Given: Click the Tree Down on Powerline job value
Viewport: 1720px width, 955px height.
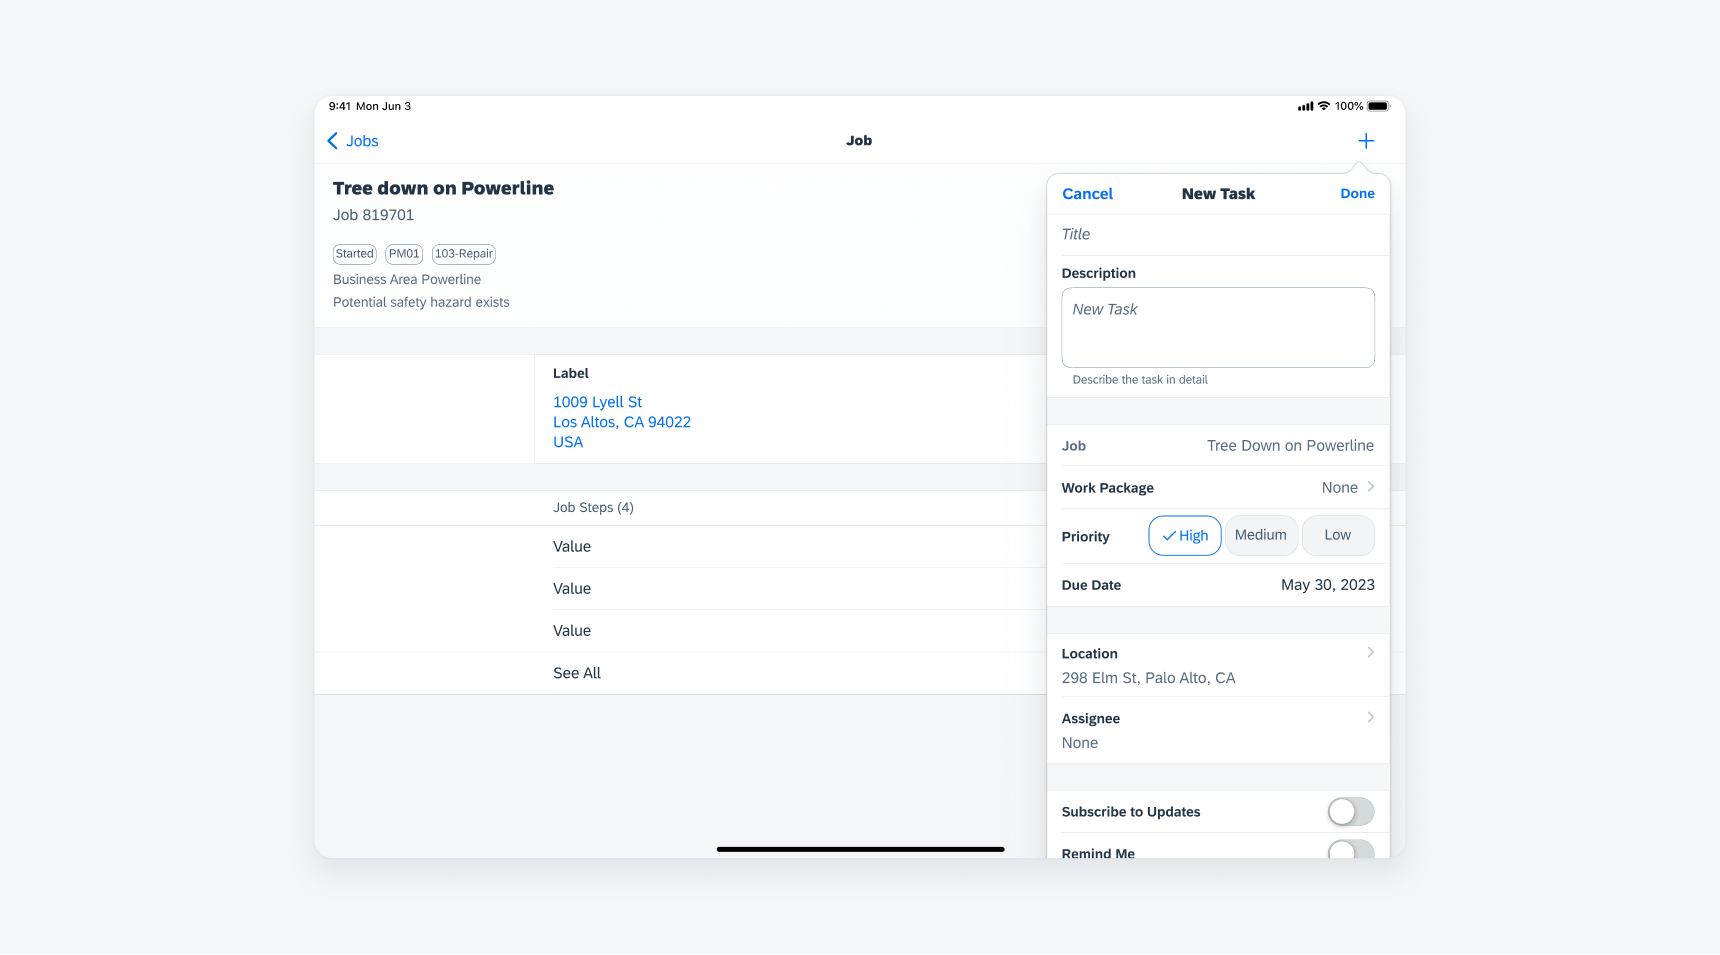Looking at the screenshot, I should [x=1290, y=446].
